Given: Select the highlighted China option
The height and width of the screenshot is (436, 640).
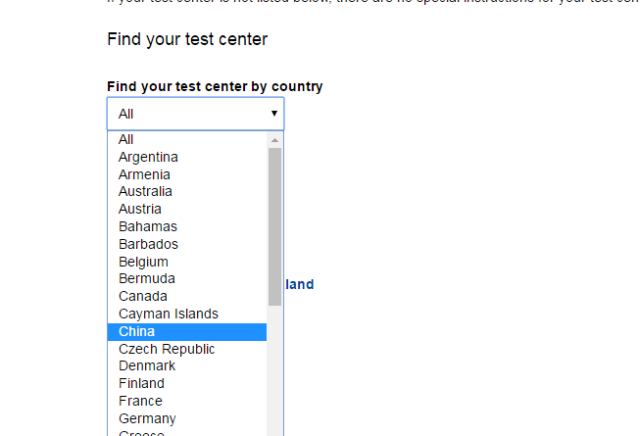Looking at the screenshot, I should 187,331.
